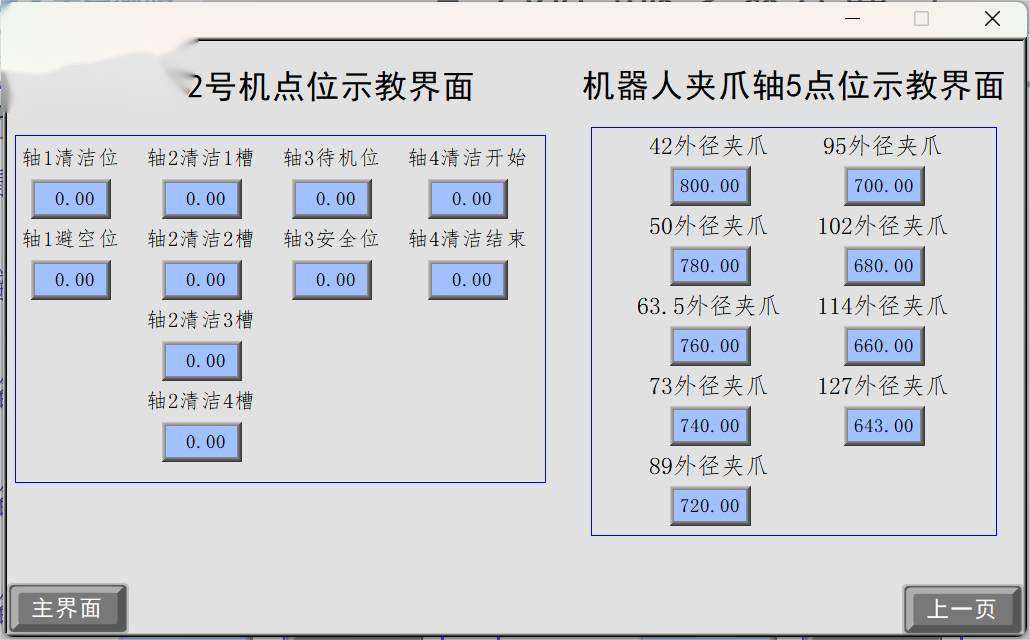Click the 轴1避空位 value field

point(71,280)
